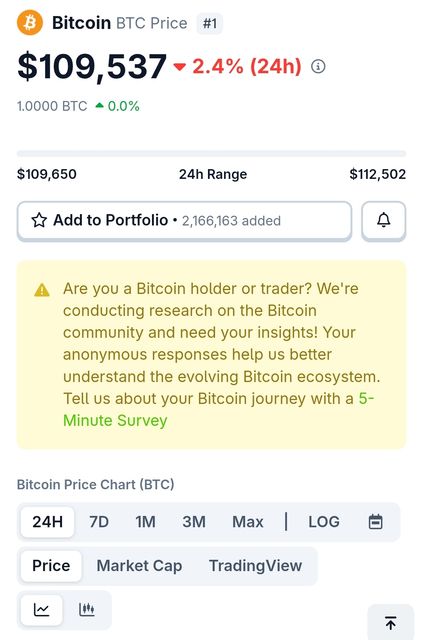Click the 24h Range progress bar
This screenshot has height=640, width=423.
point(211,153)
